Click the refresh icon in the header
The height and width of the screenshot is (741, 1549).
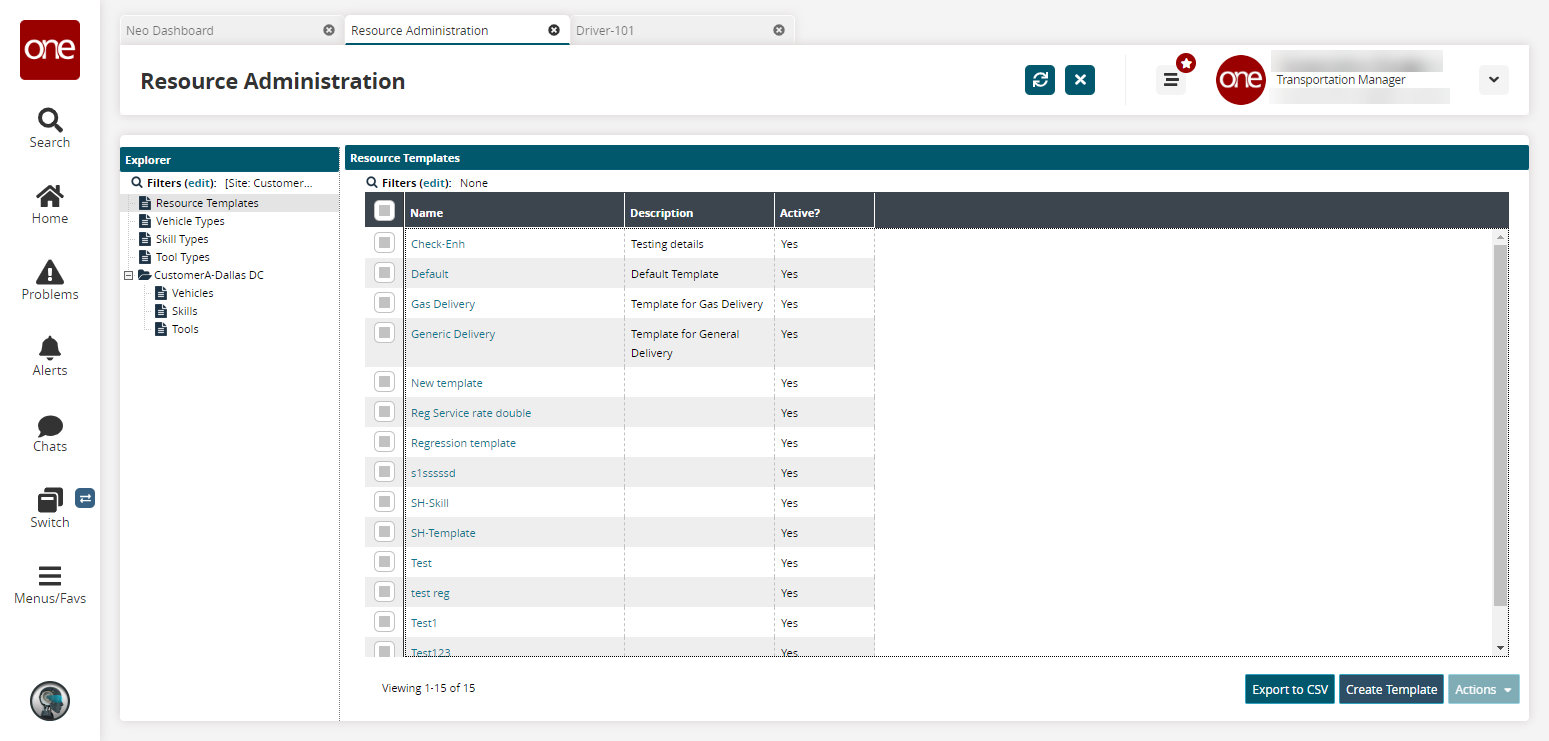[x=1040, y=80]
